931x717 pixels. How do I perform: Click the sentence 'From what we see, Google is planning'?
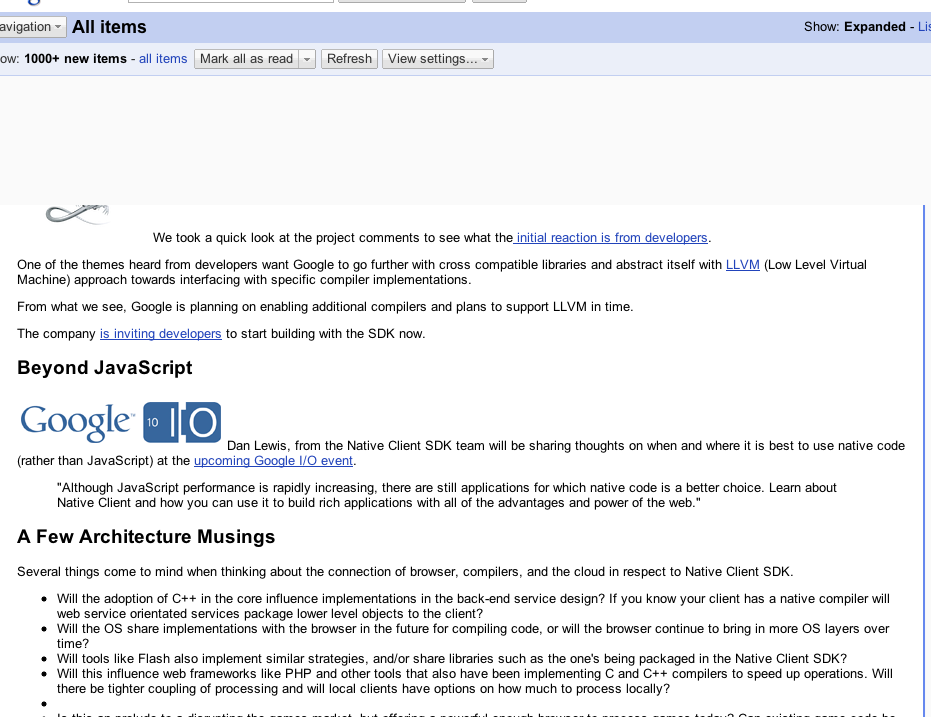click(x=325, y=307)
